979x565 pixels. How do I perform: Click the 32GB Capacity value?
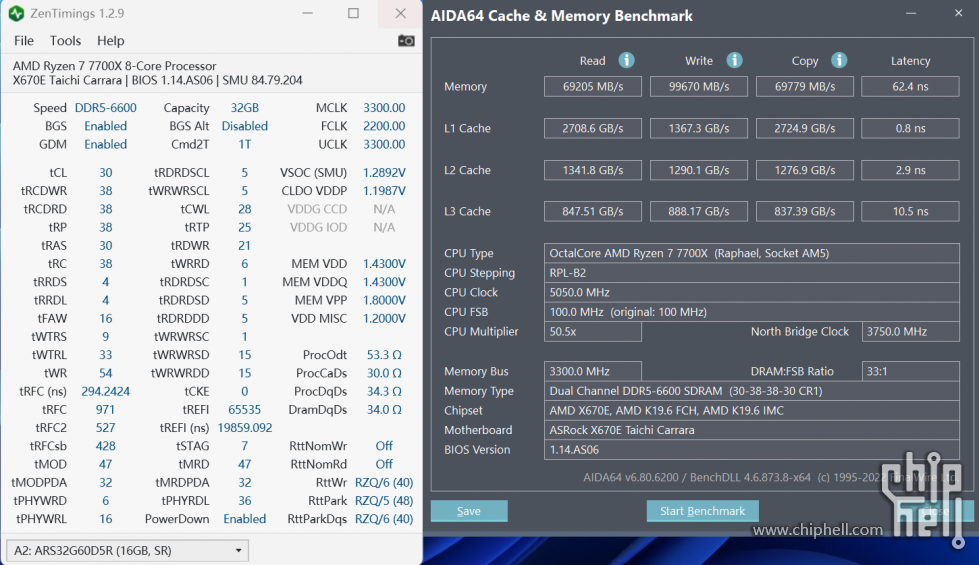244,107
